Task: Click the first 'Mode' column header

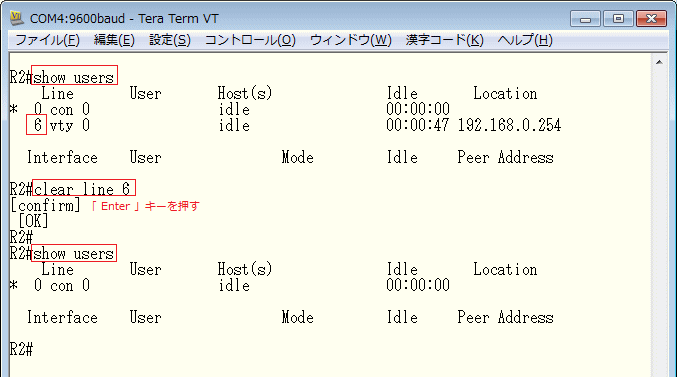Action: [297, 157]
